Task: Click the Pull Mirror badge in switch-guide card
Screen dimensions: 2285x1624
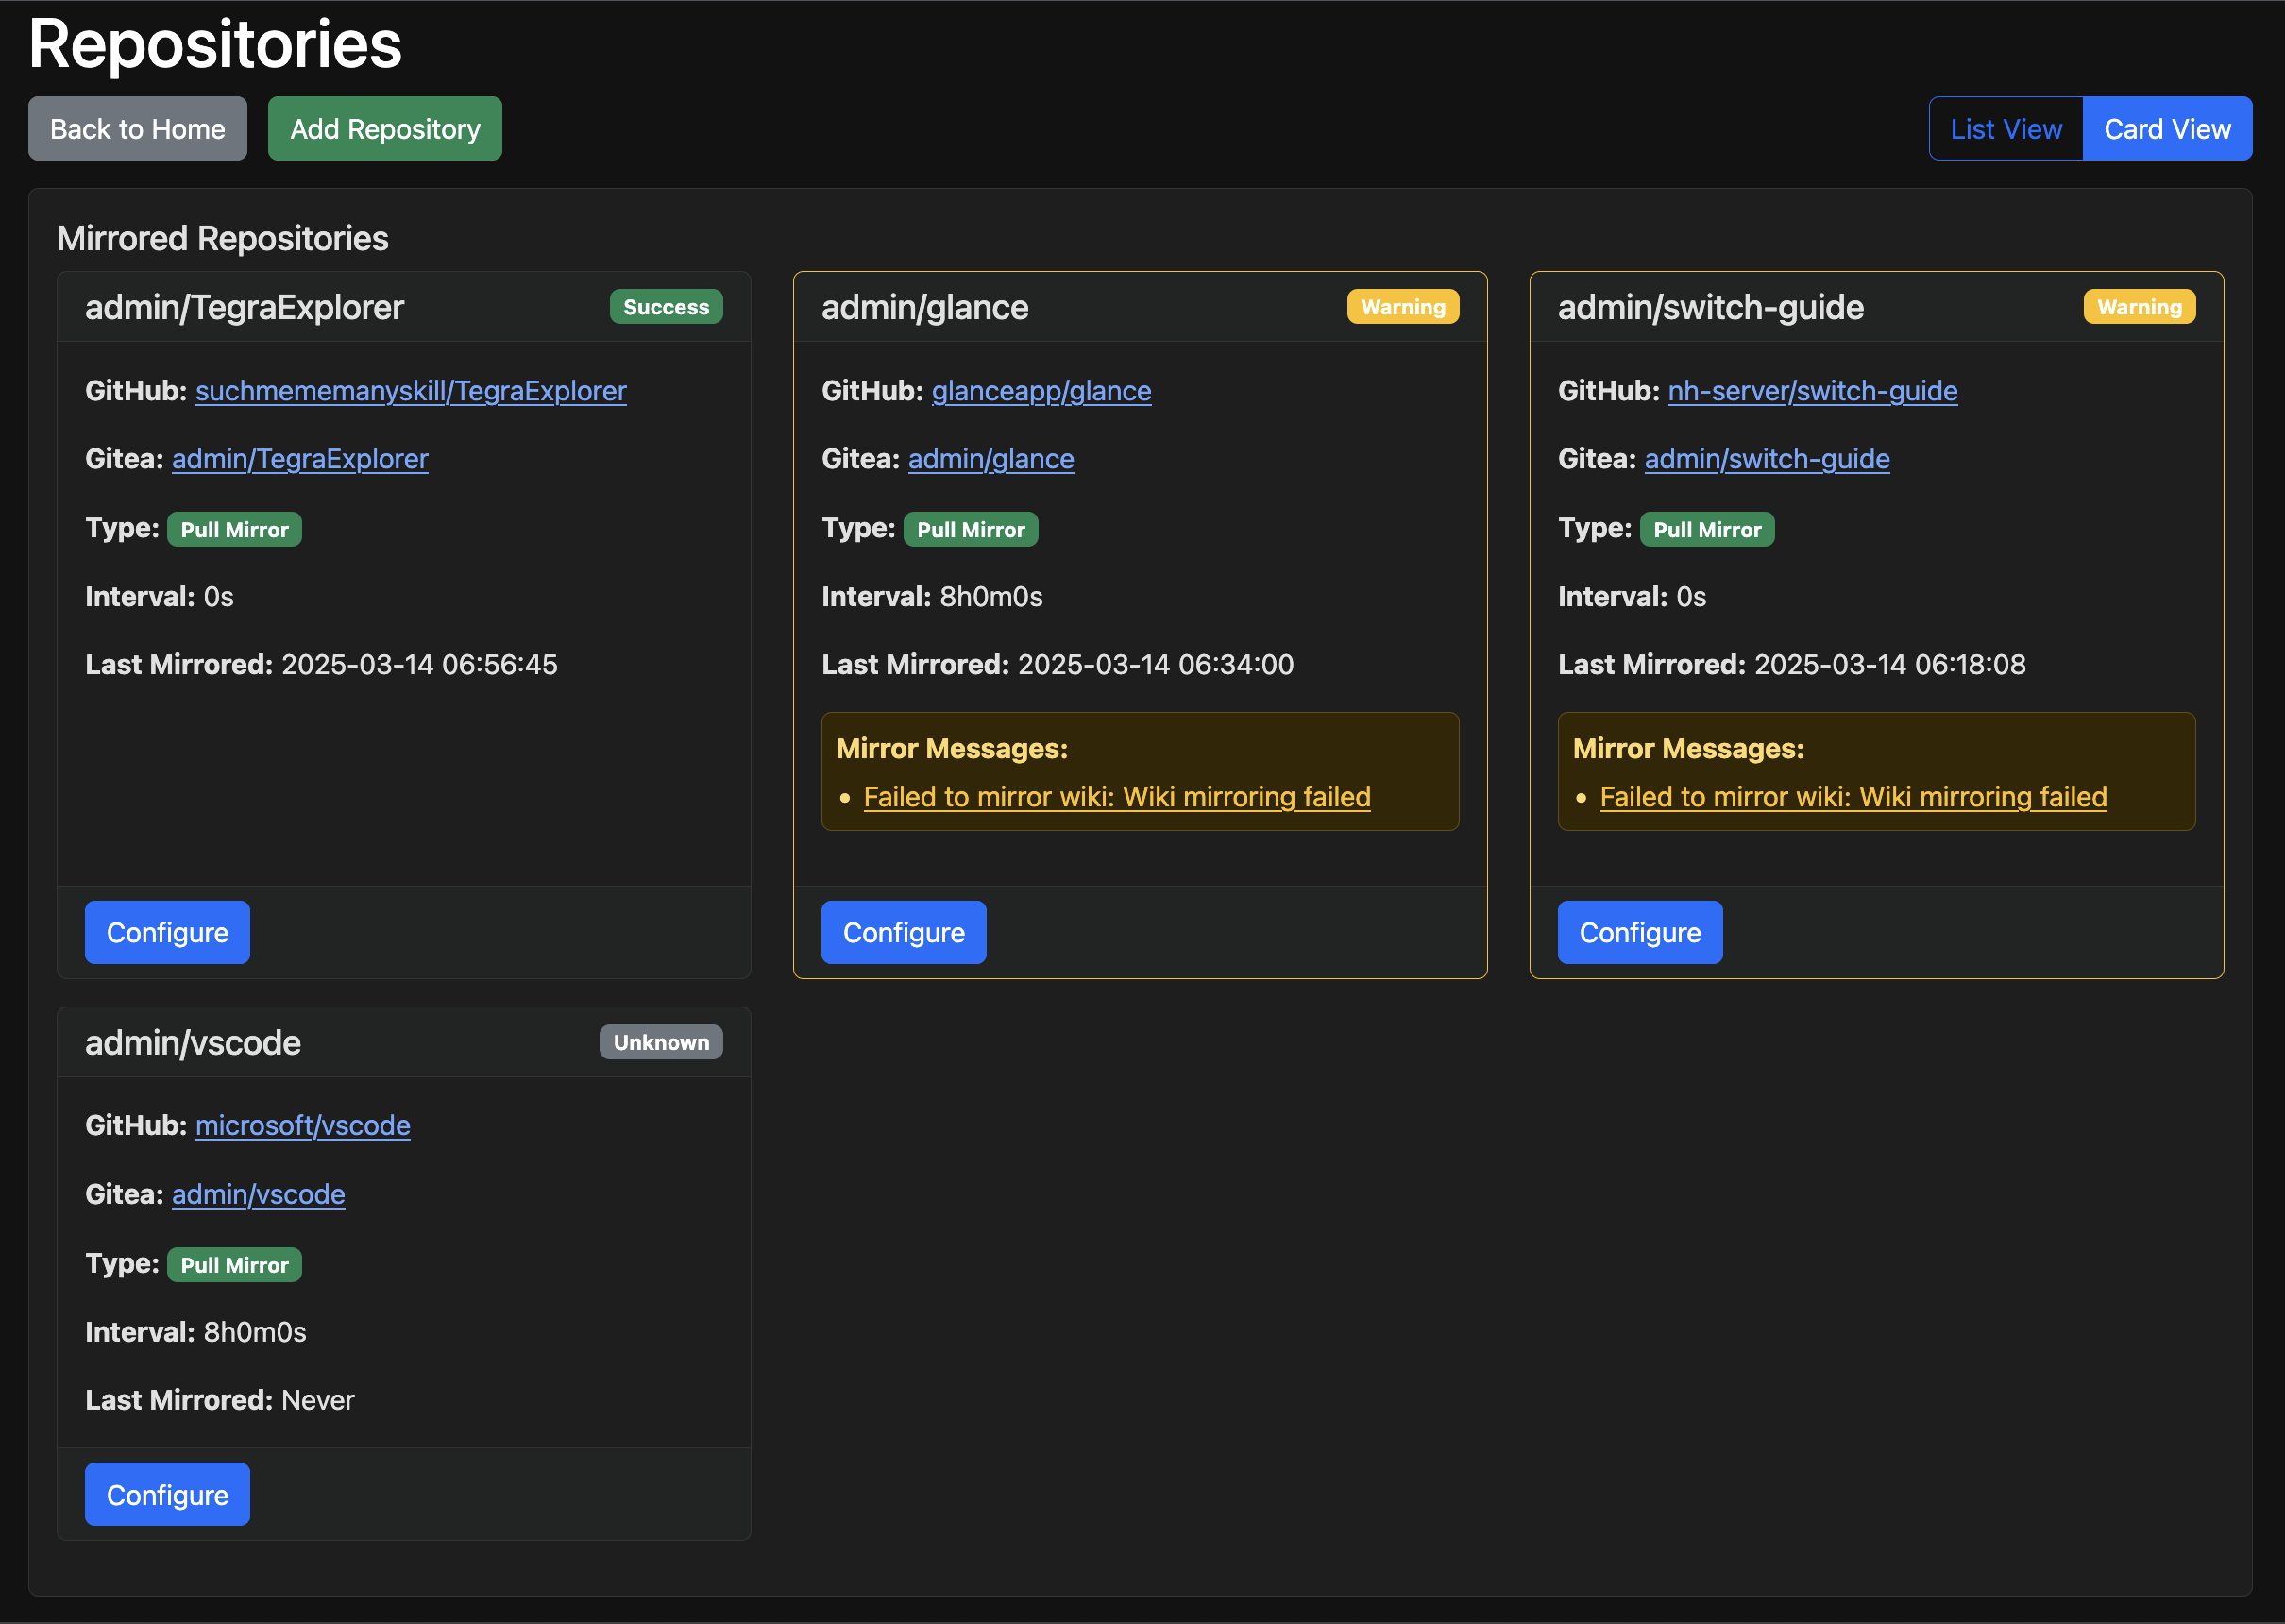Action: coord(1707,530)
